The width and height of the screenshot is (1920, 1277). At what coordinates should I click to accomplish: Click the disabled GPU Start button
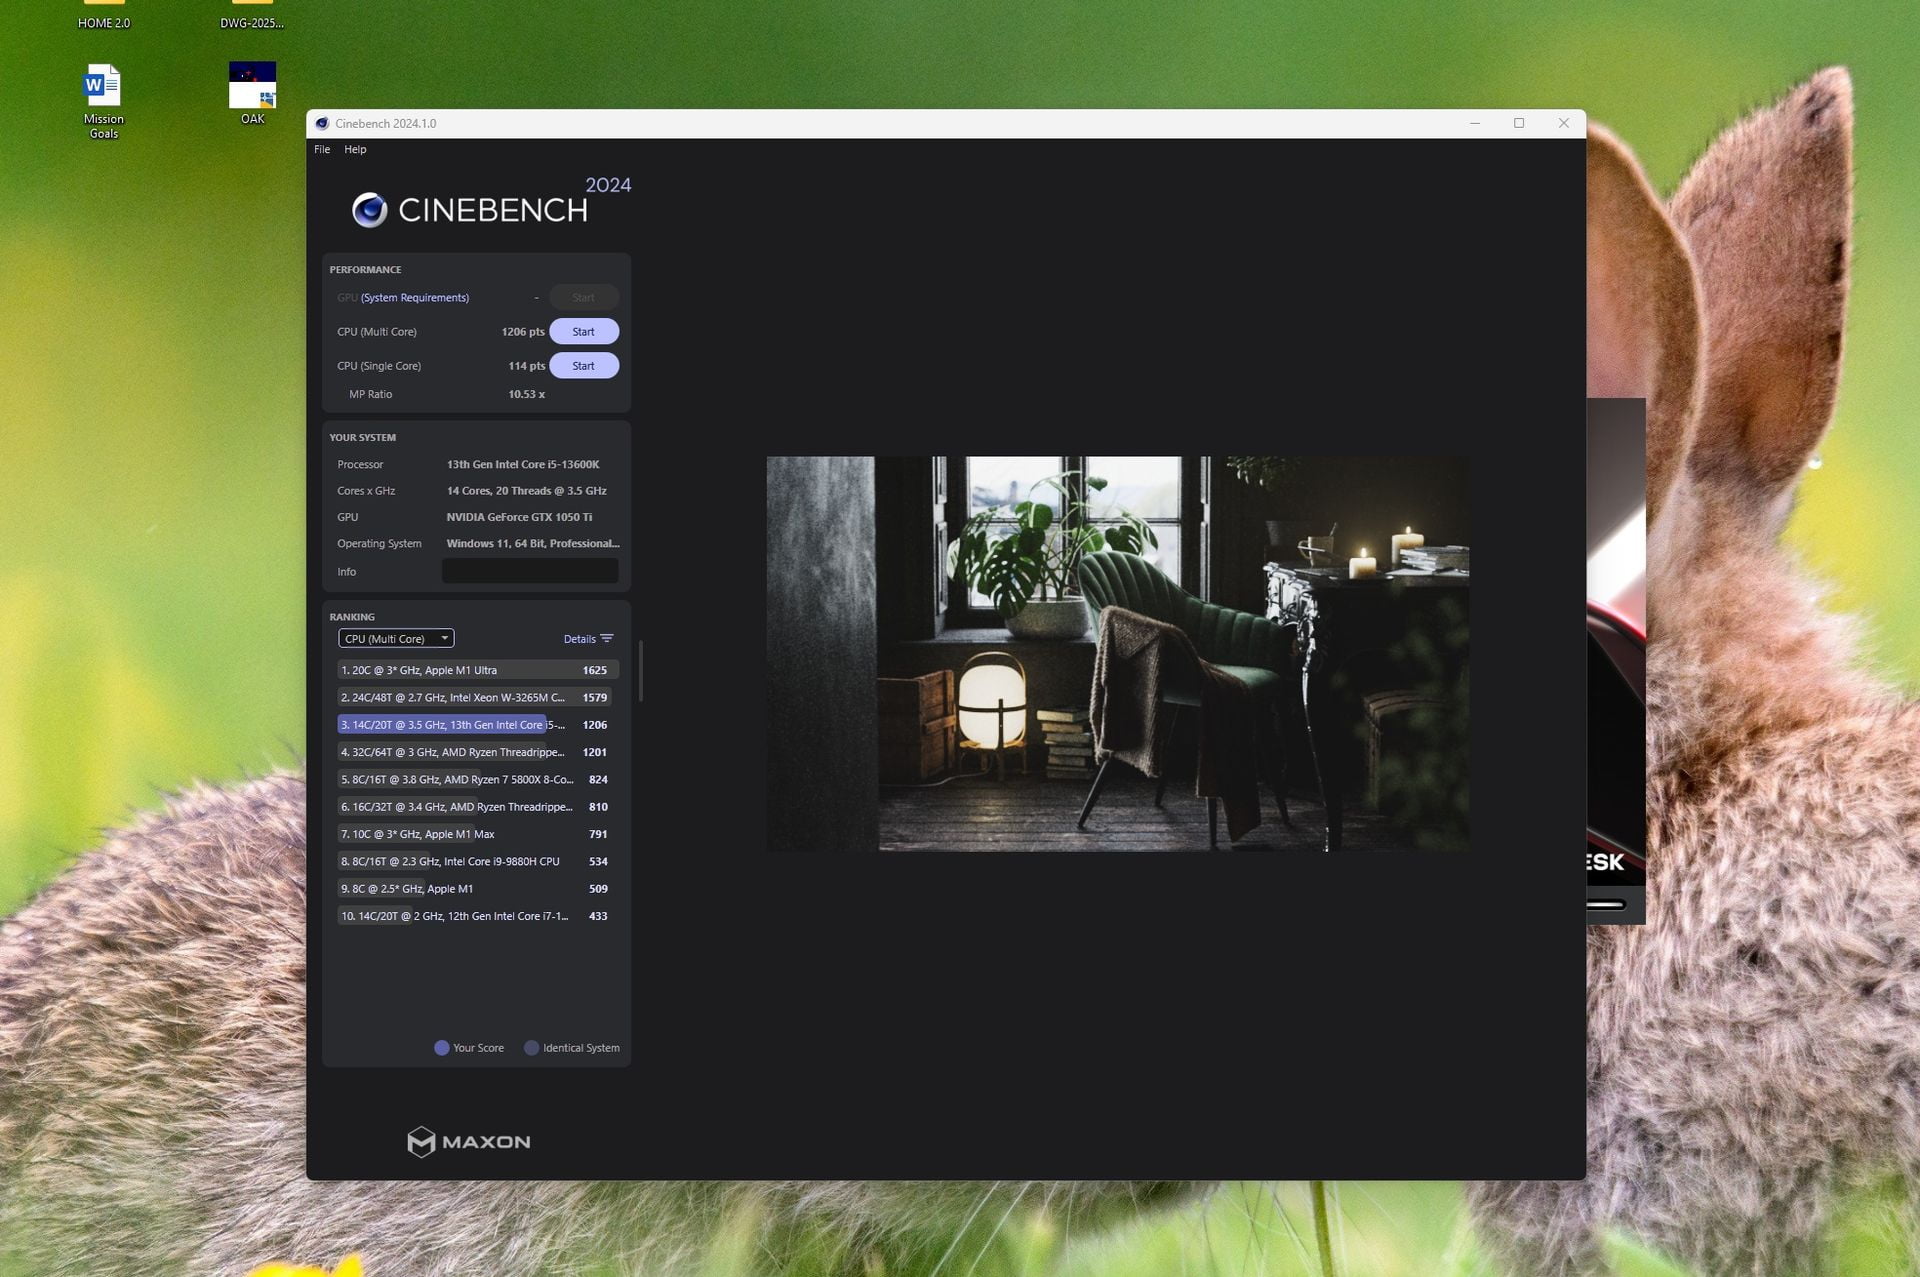584,297
